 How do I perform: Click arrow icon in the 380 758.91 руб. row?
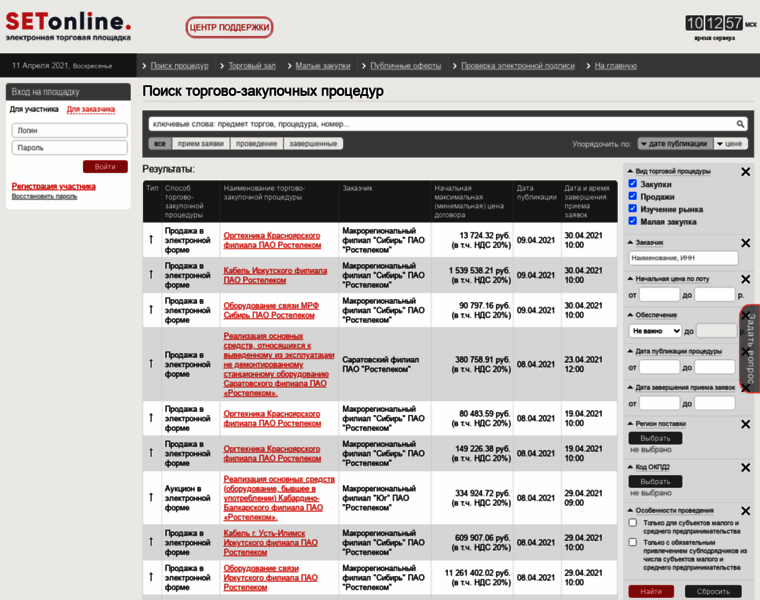point(151,364)
